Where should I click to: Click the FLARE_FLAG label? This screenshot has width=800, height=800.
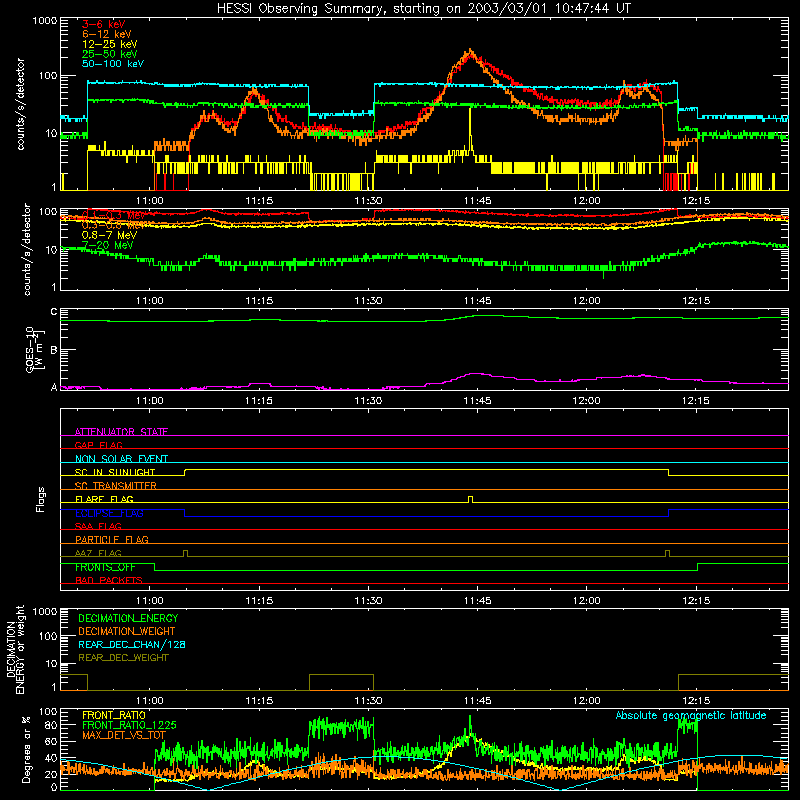(104, 499)
